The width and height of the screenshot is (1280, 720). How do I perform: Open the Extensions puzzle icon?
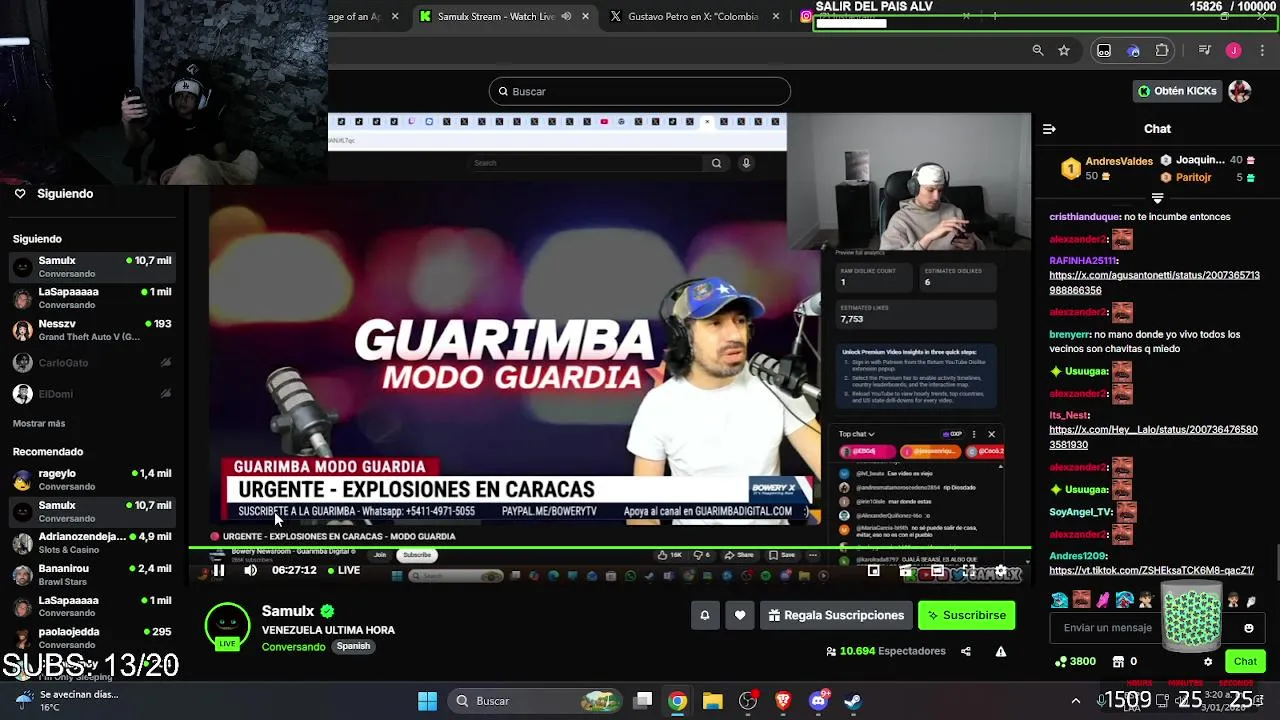pyautogui.click(x=1162, y=50)
